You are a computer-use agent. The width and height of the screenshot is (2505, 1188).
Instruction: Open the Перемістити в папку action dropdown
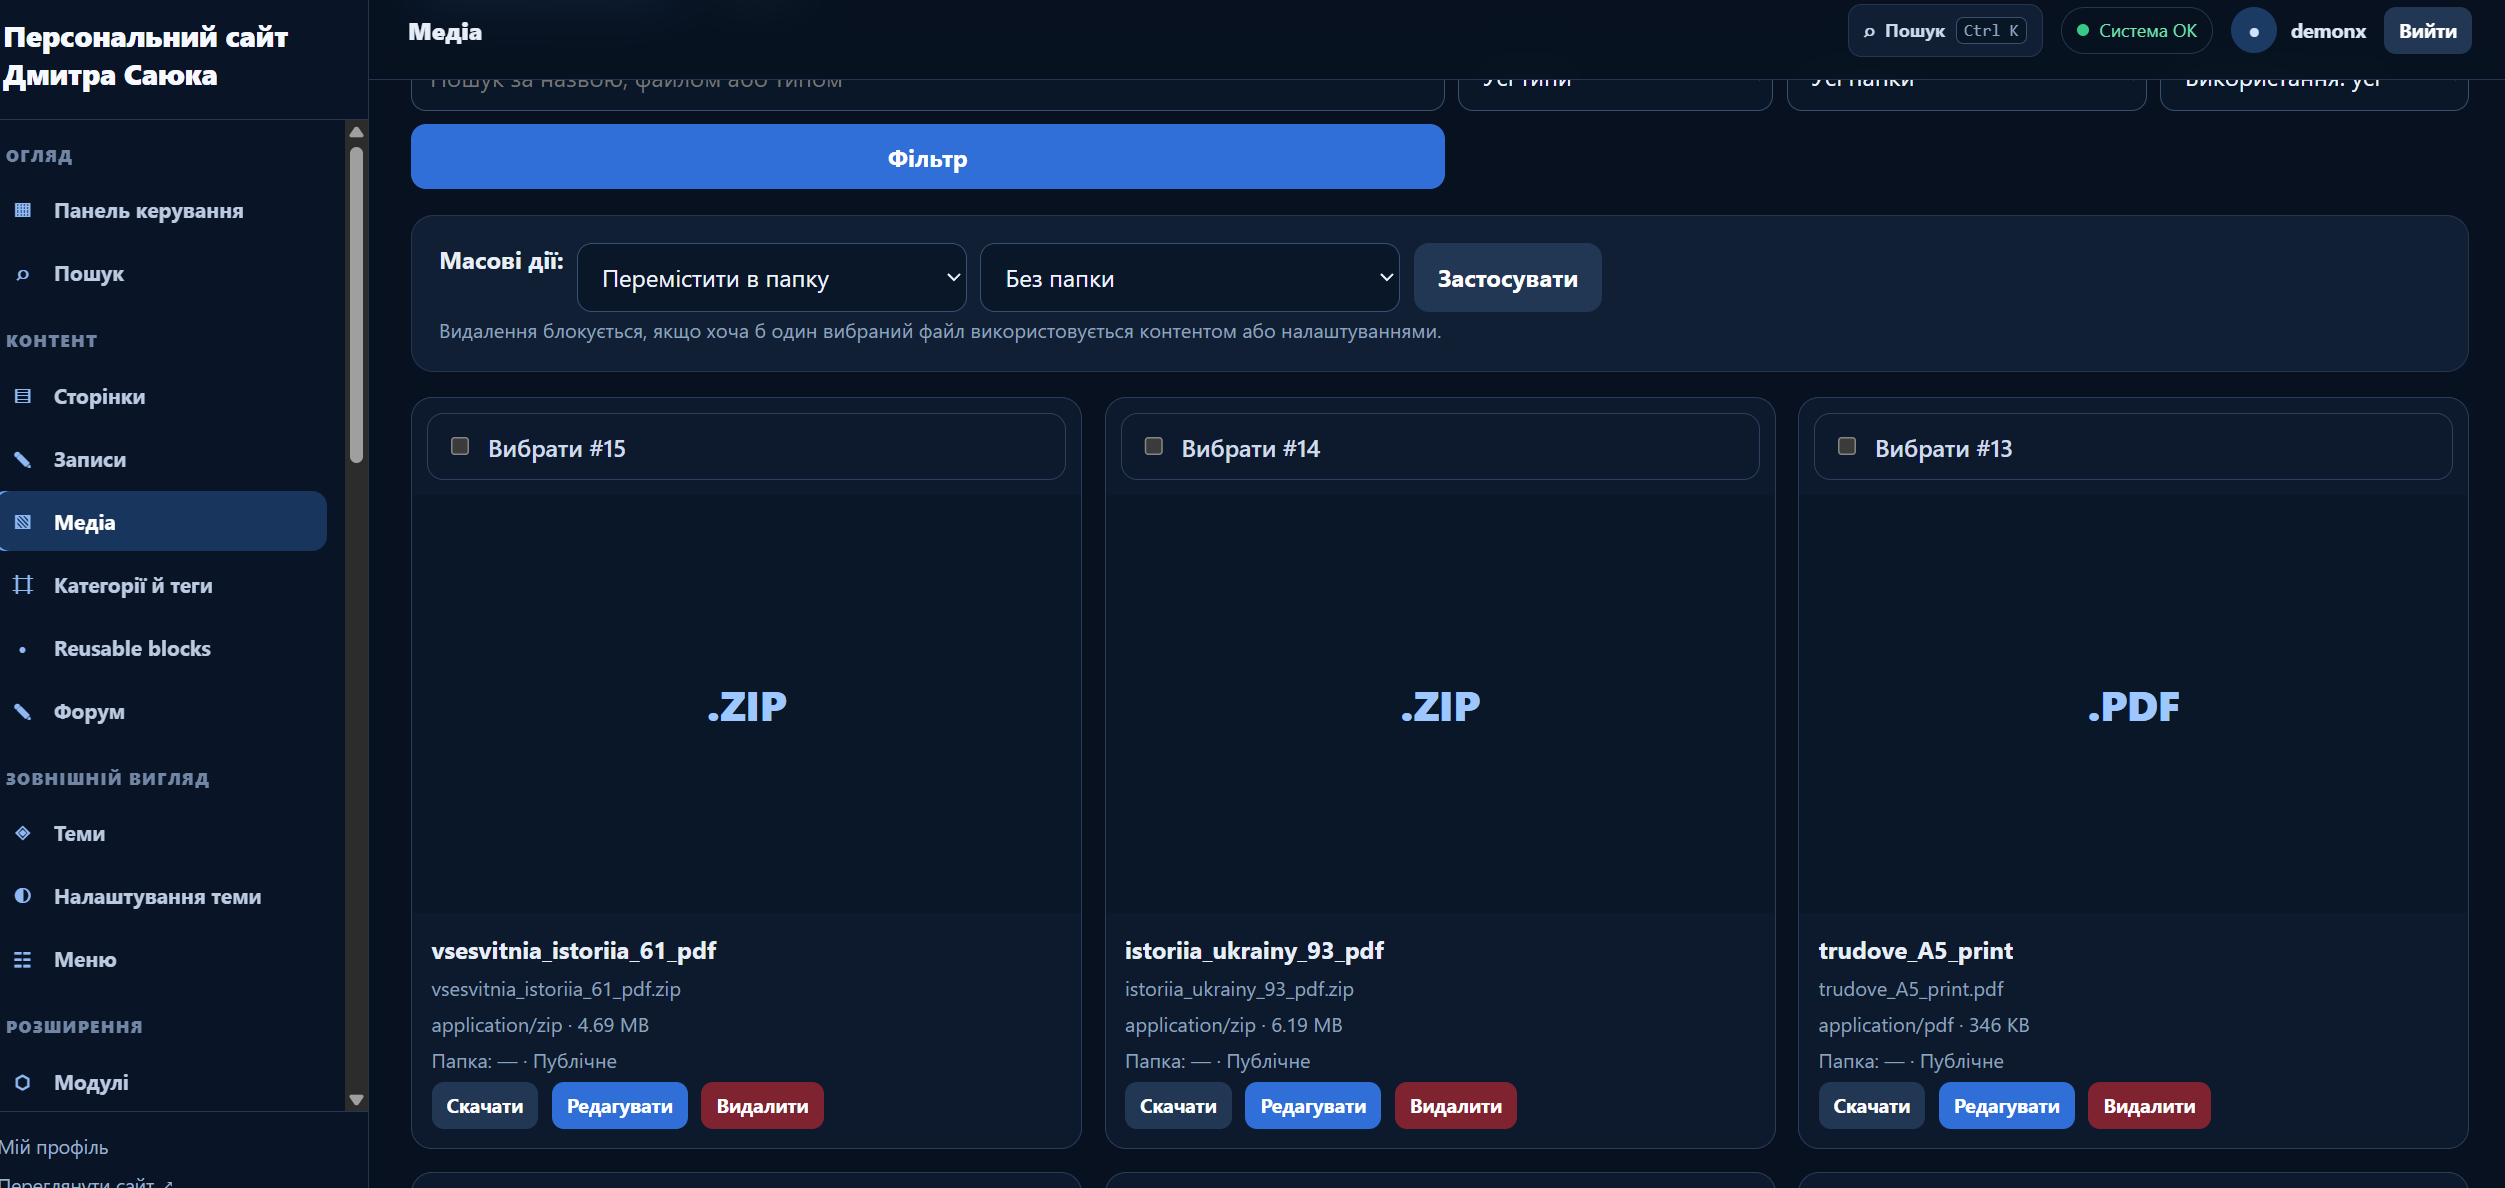point(772,278)
